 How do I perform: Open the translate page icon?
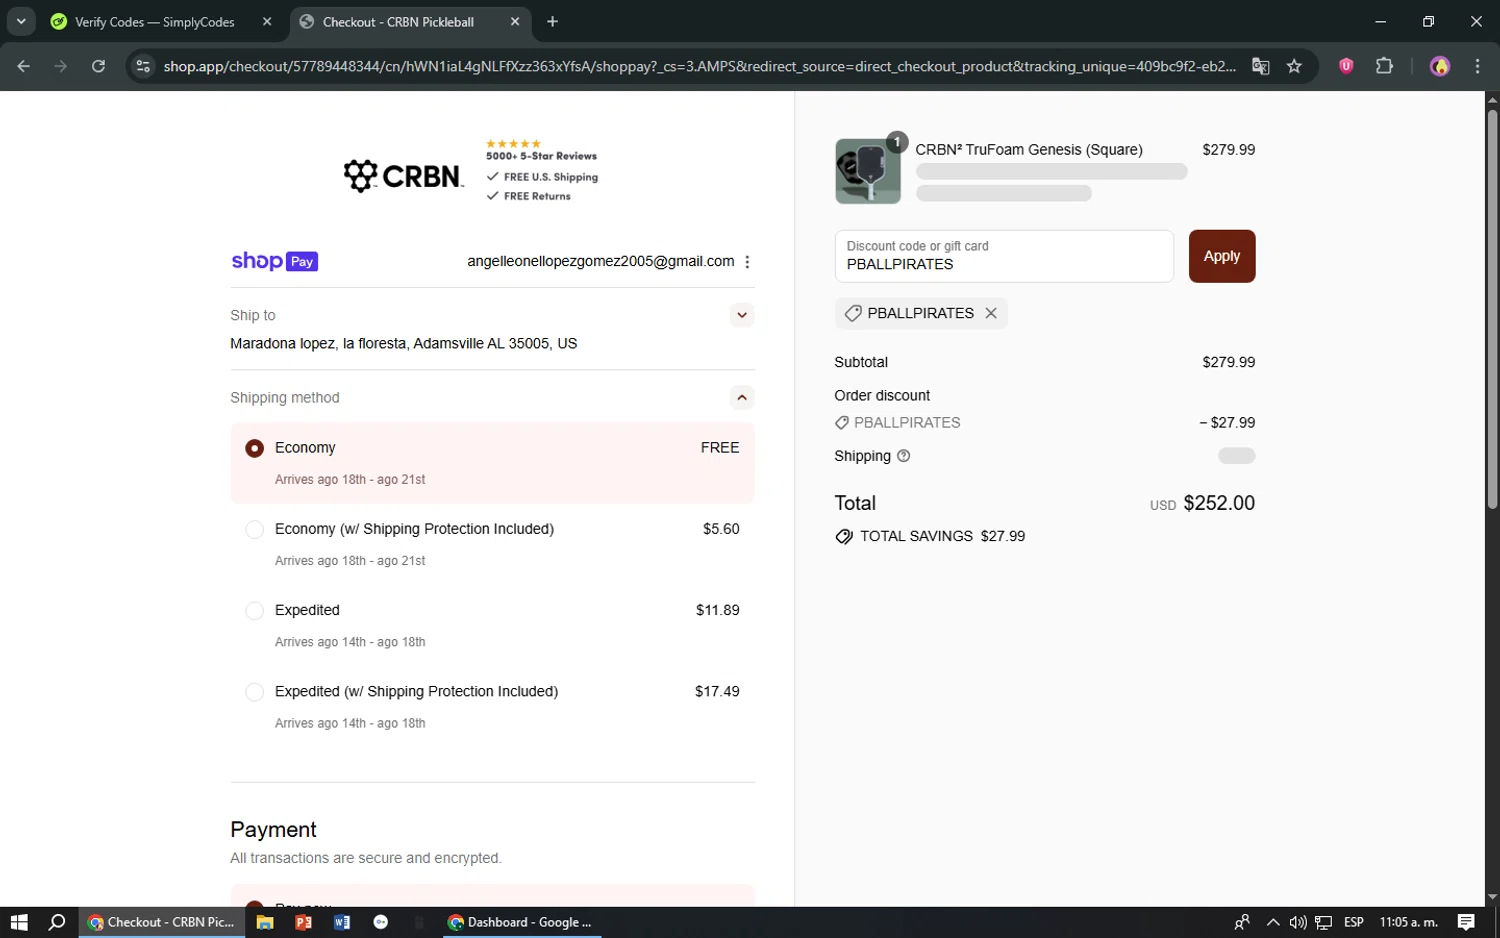point(1261,66)
